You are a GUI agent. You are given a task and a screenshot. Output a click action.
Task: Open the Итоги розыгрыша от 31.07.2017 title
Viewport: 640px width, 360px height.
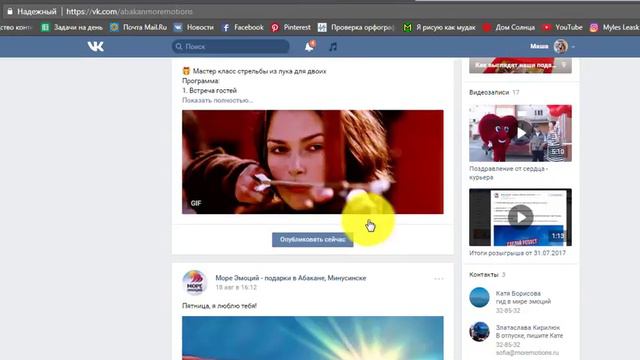click(x=517, y=253)
